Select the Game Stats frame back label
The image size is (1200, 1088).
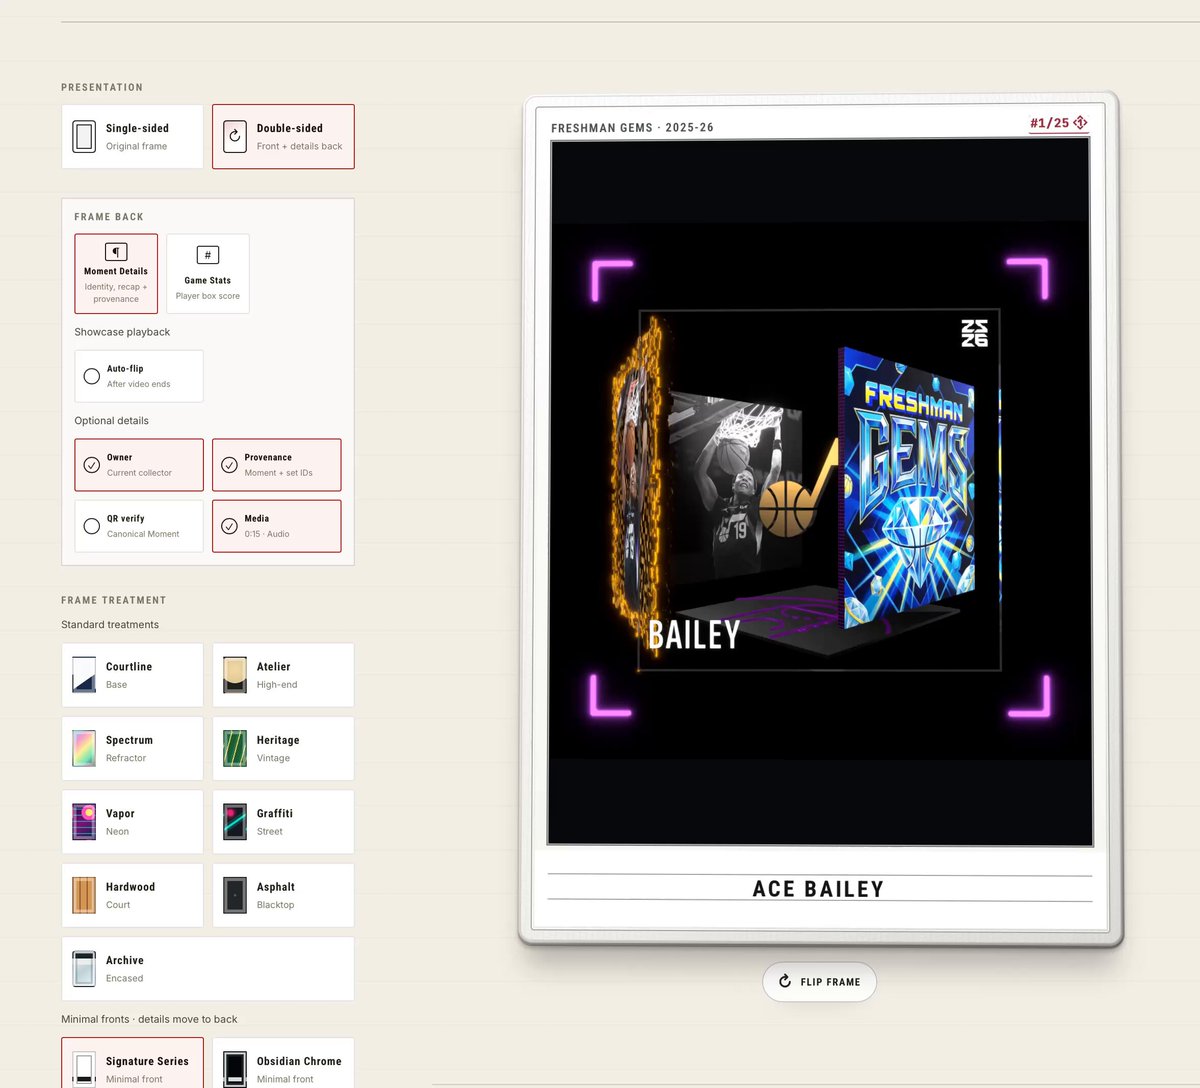(208, 281)
